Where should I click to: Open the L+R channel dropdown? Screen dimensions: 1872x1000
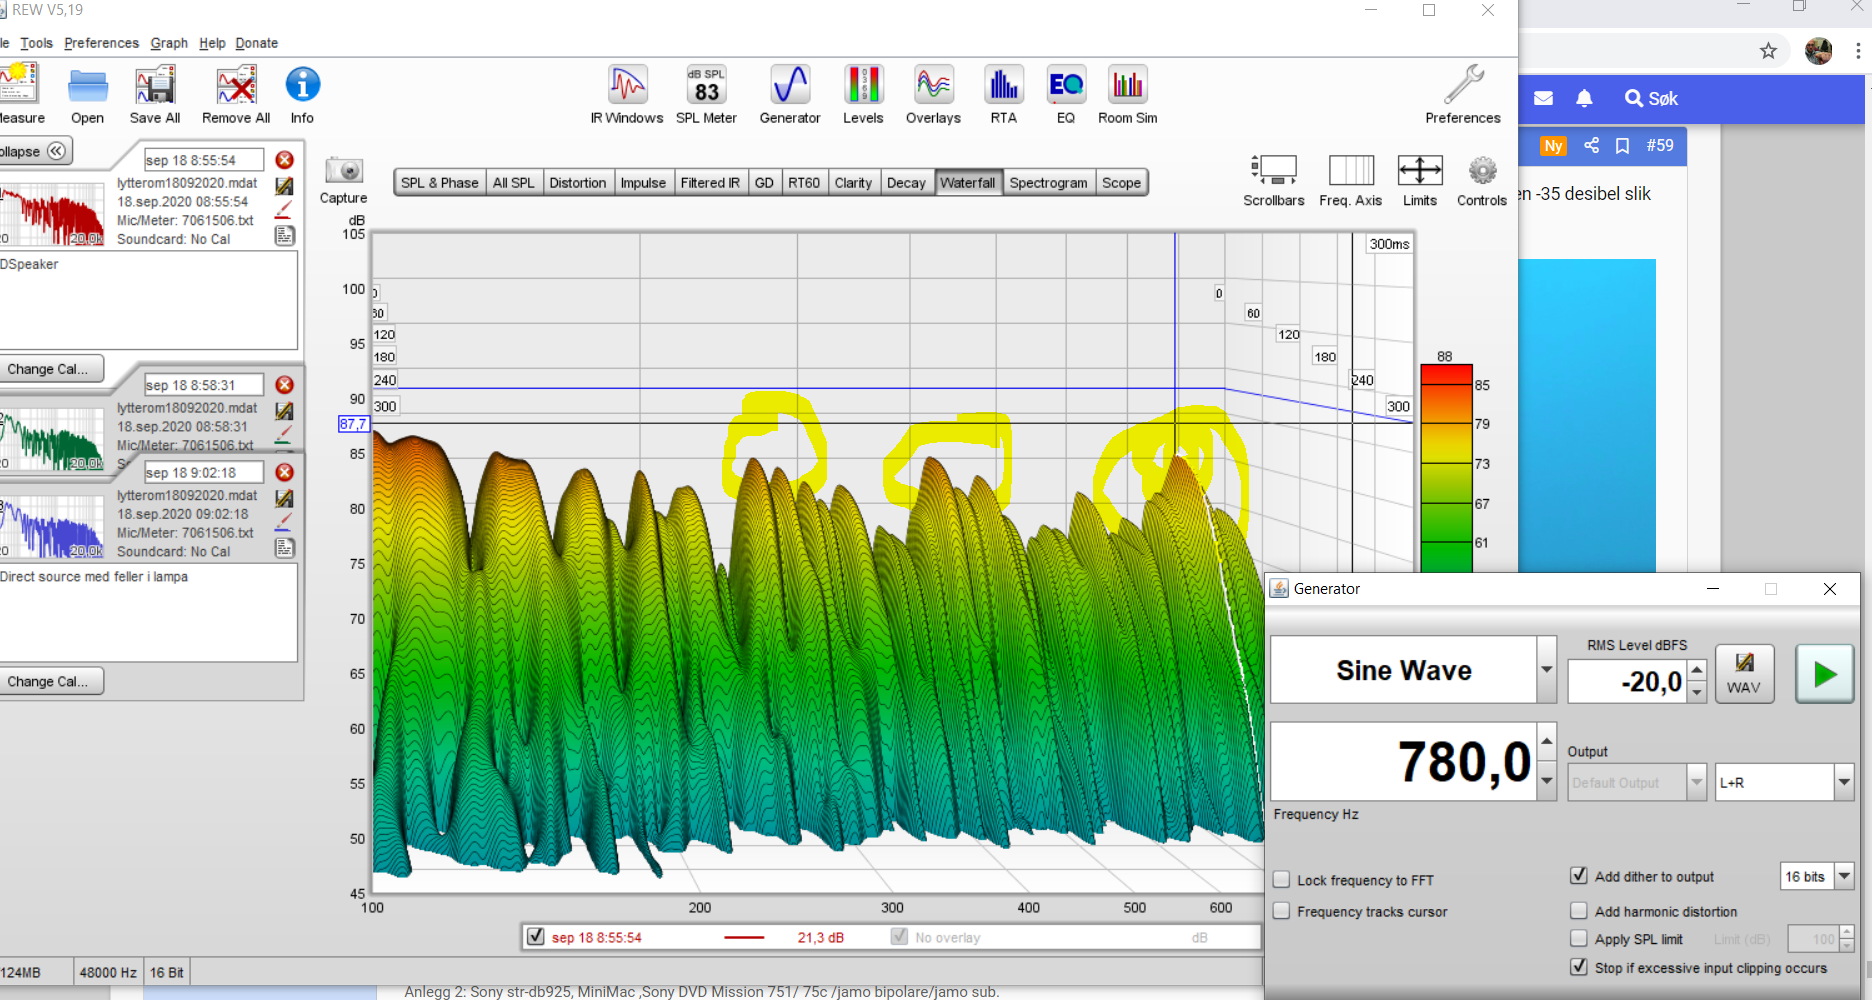(x=1844, y=782)
